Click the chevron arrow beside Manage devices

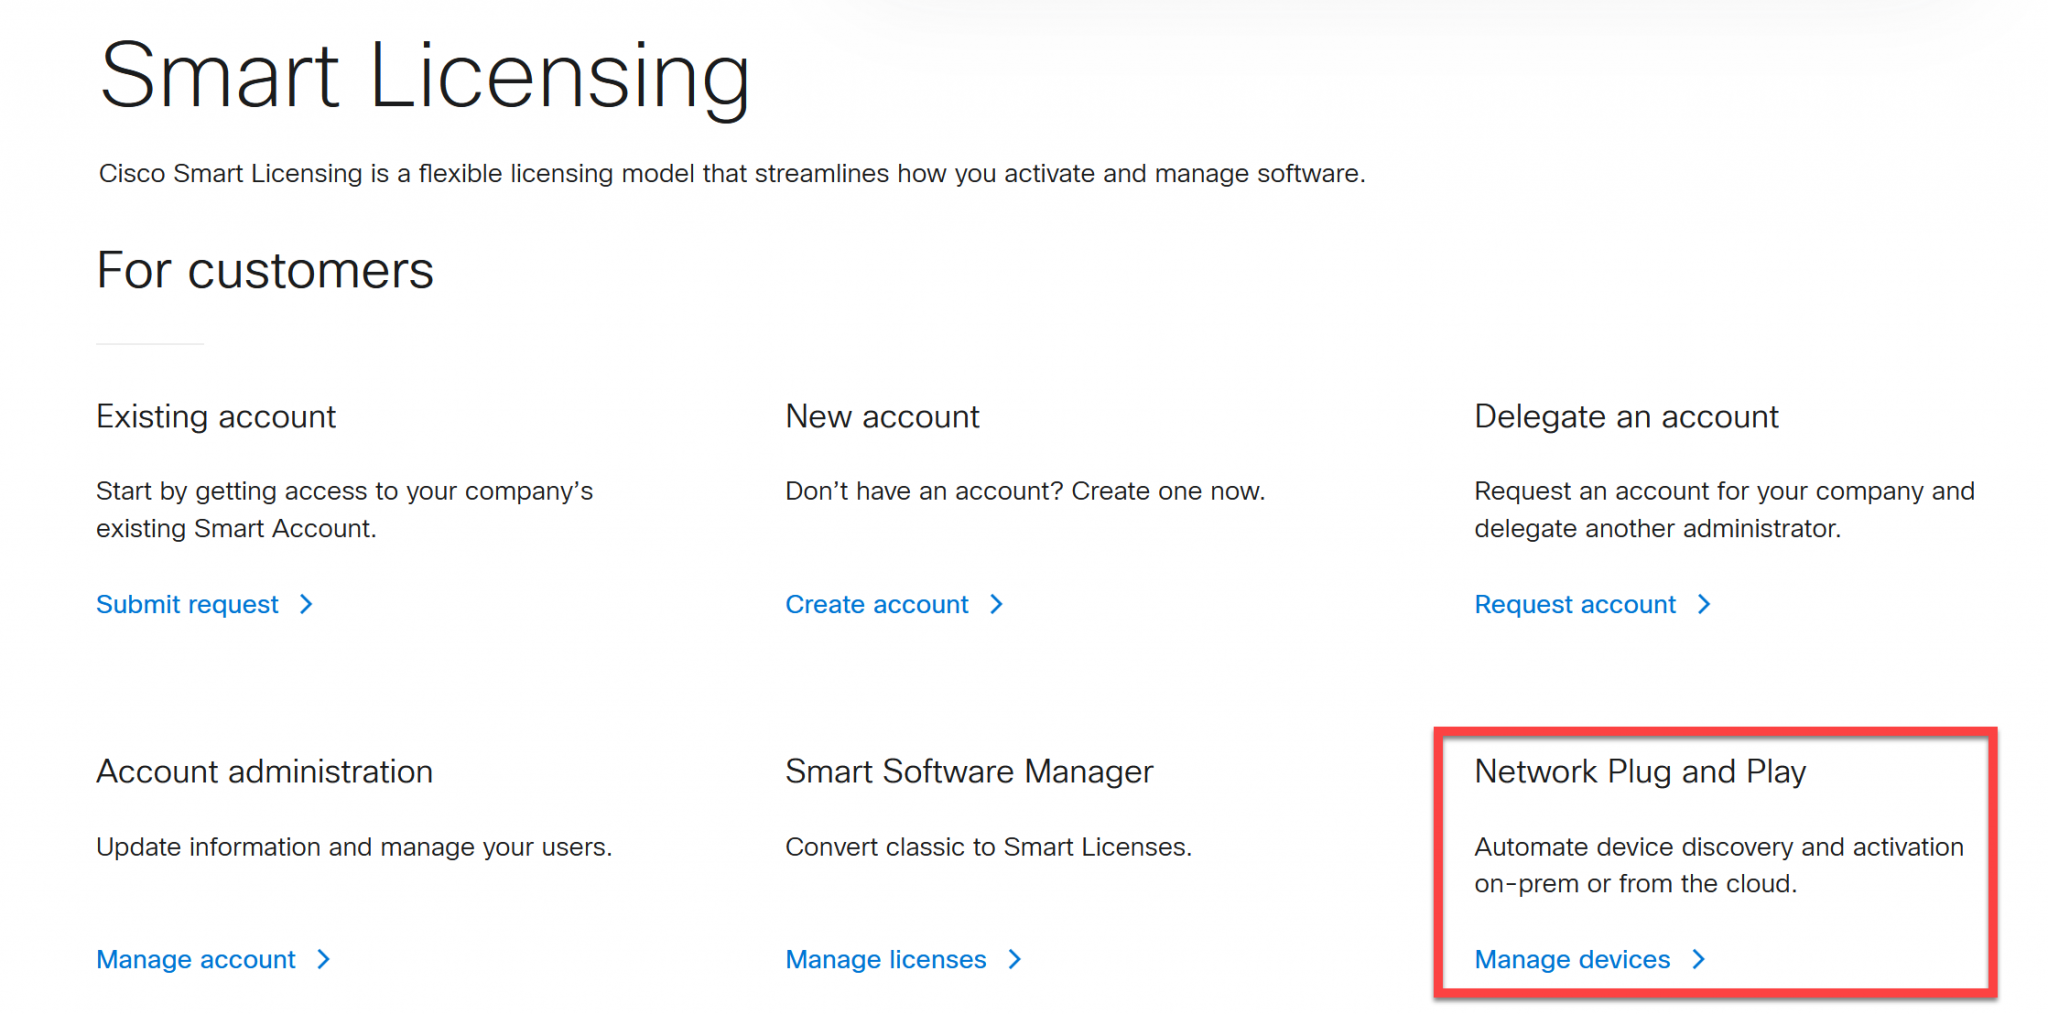pyautogui.click(x=1699, y=959)
